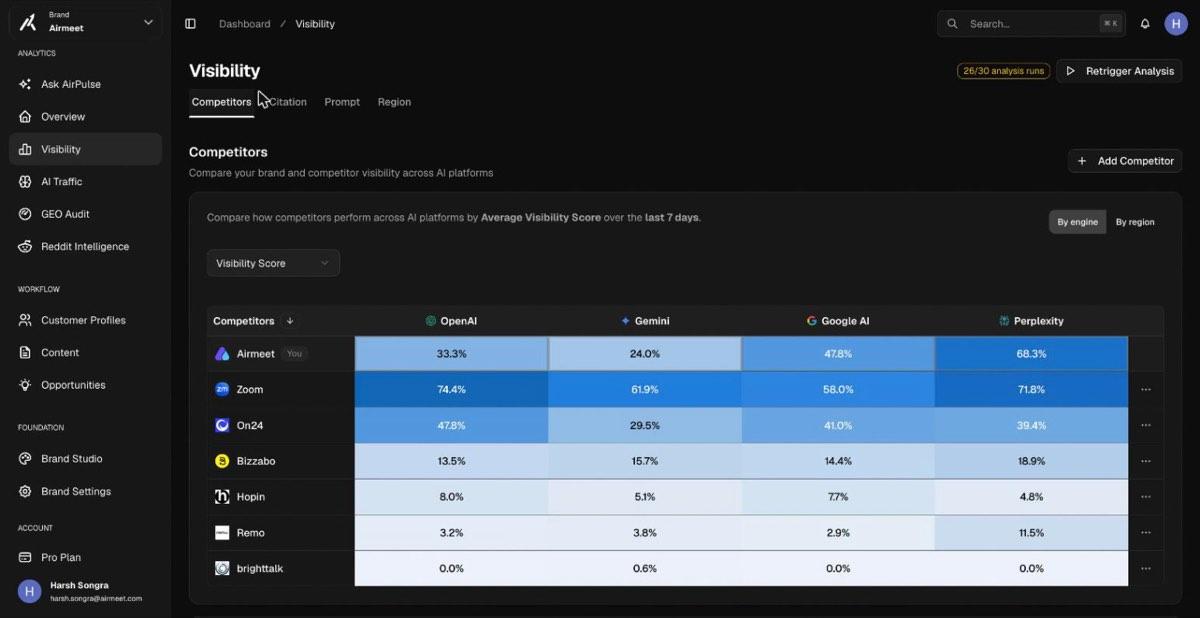Click the On24 logo icon

222,425
